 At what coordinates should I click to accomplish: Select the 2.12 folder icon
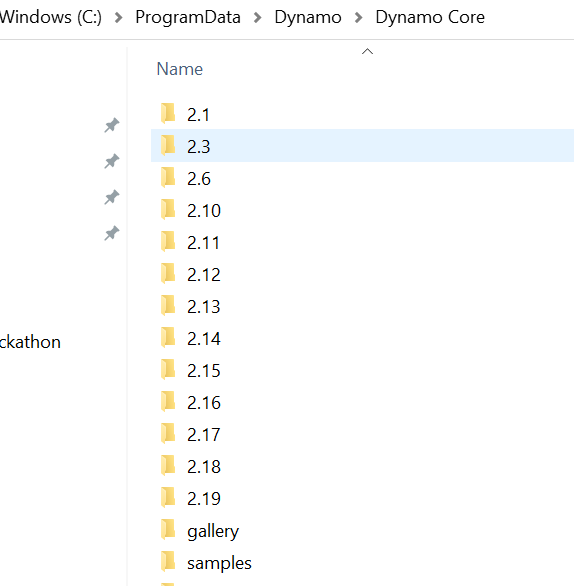pyautogui.click(x=168, y=273)
